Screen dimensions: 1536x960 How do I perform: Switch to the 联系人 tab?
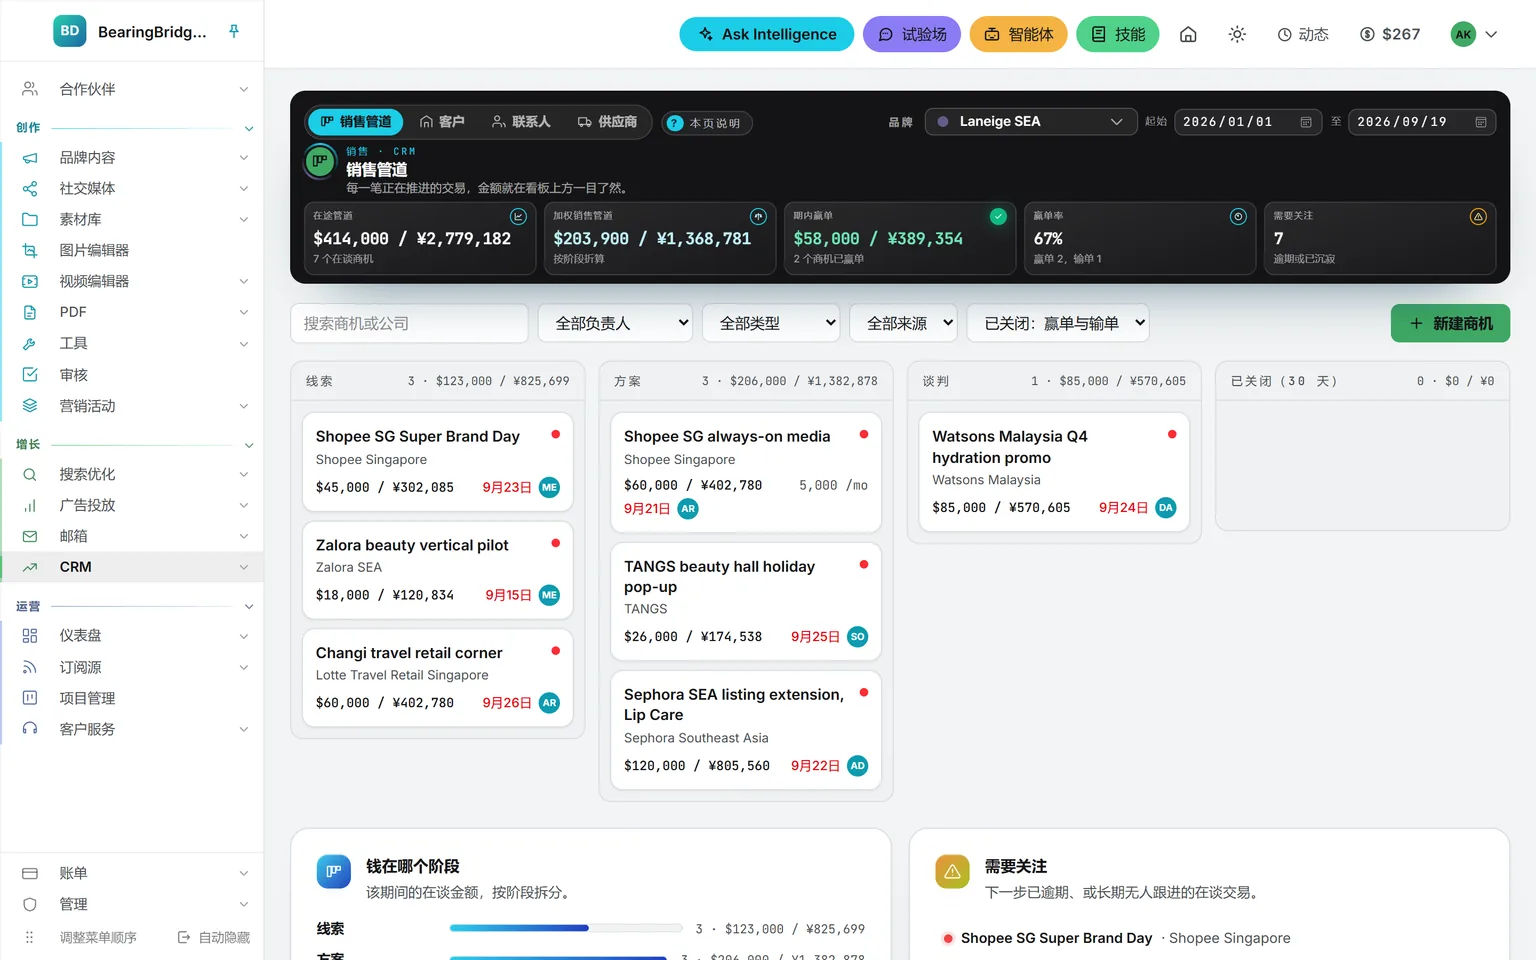click(521, 122)
